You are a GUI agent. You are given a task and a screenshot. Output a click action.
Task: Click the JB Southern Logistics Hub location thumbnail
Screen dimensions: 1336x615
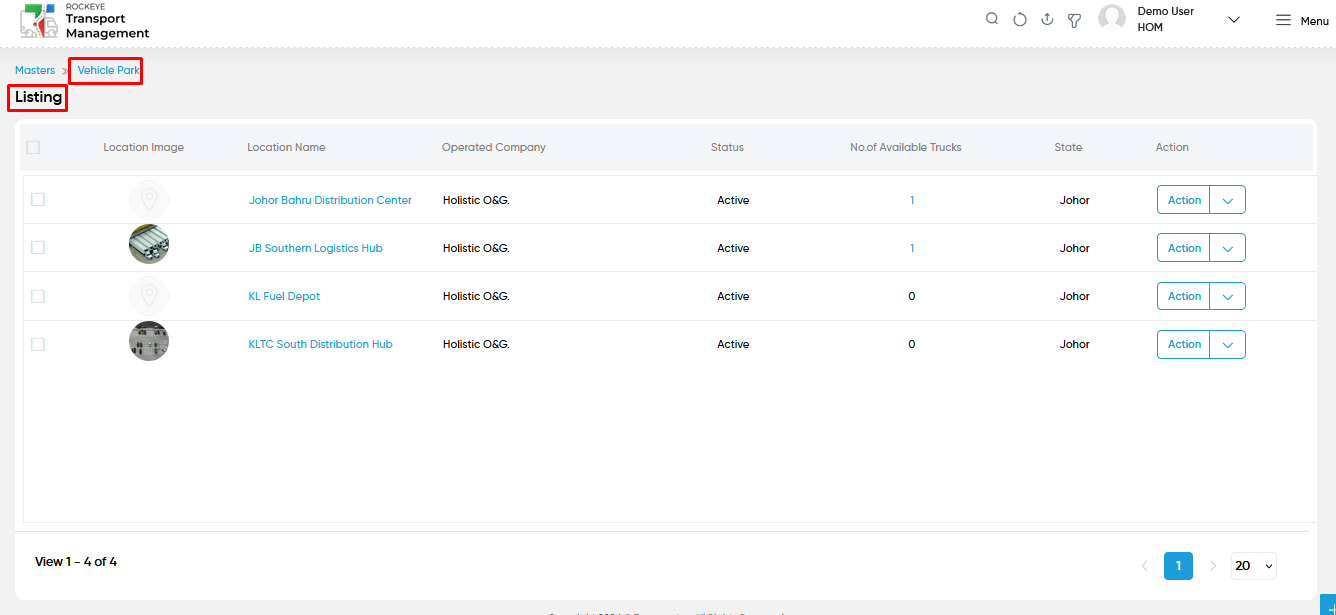click(149, 244)
